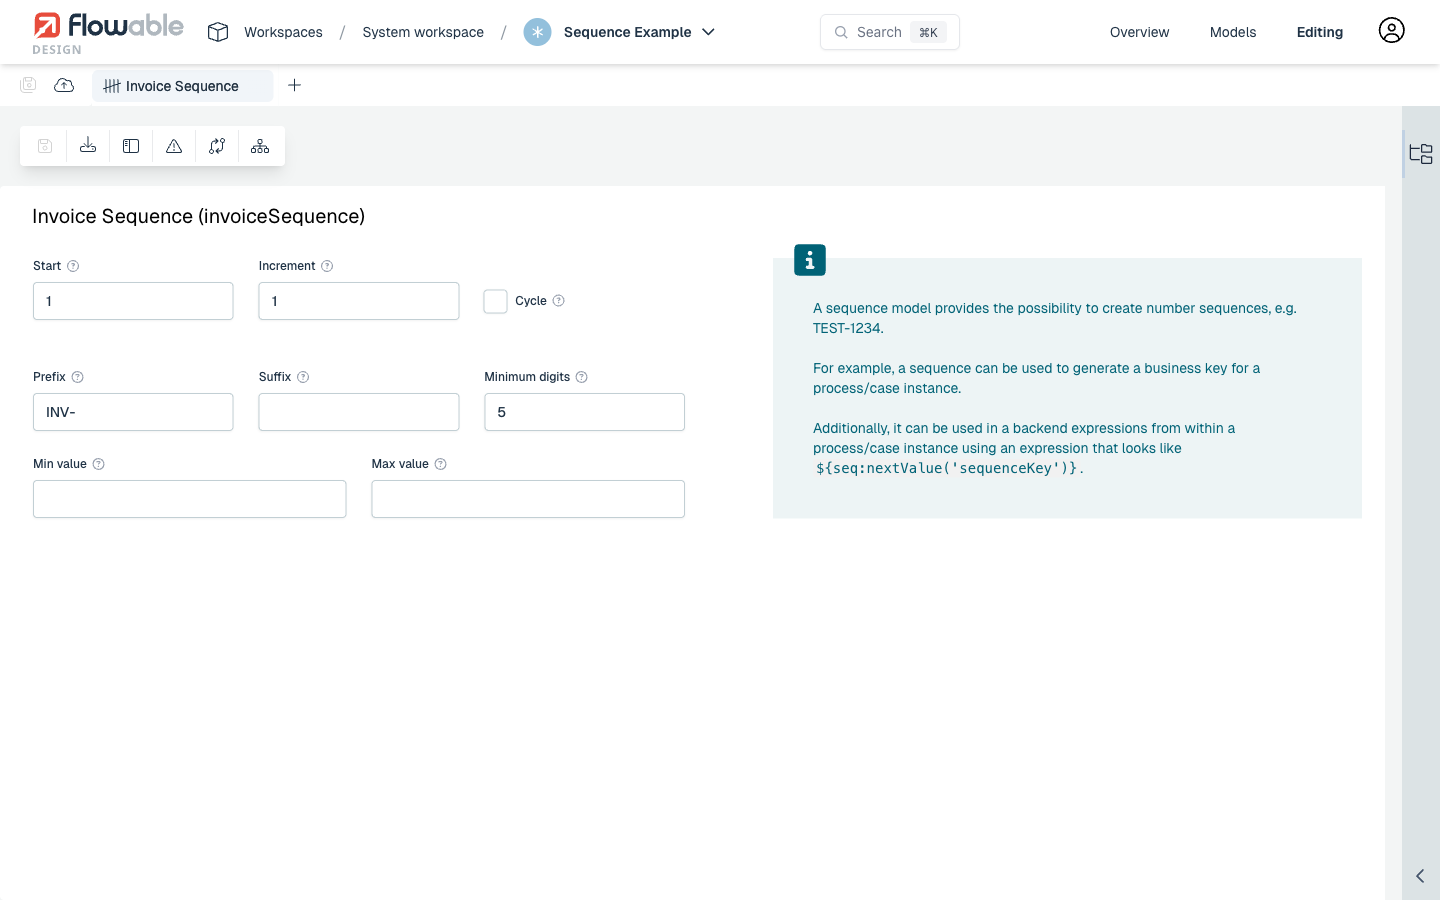Click the download/import icon in the editor toolbar
This screenshot has height=900, width=1440.
point(87,145)
